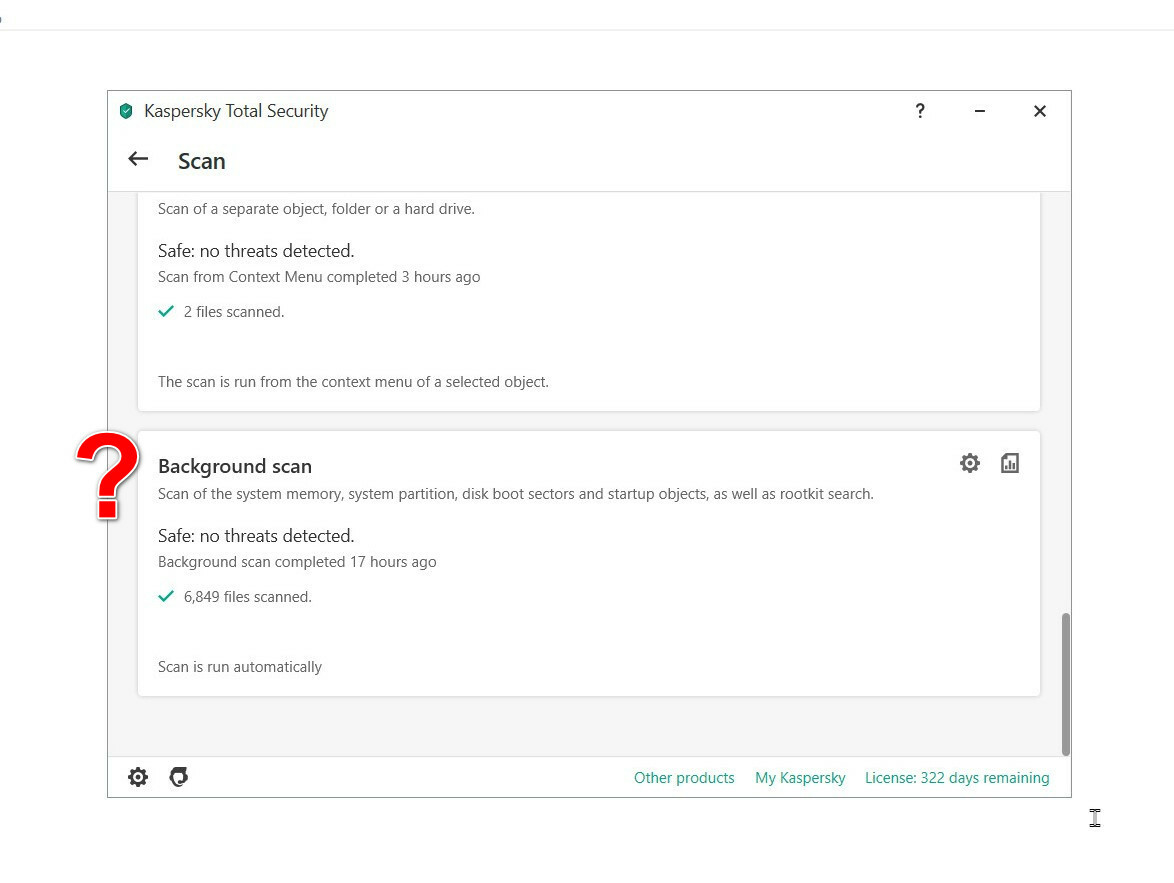Click the help question mark in the title bar

point(919,111)
